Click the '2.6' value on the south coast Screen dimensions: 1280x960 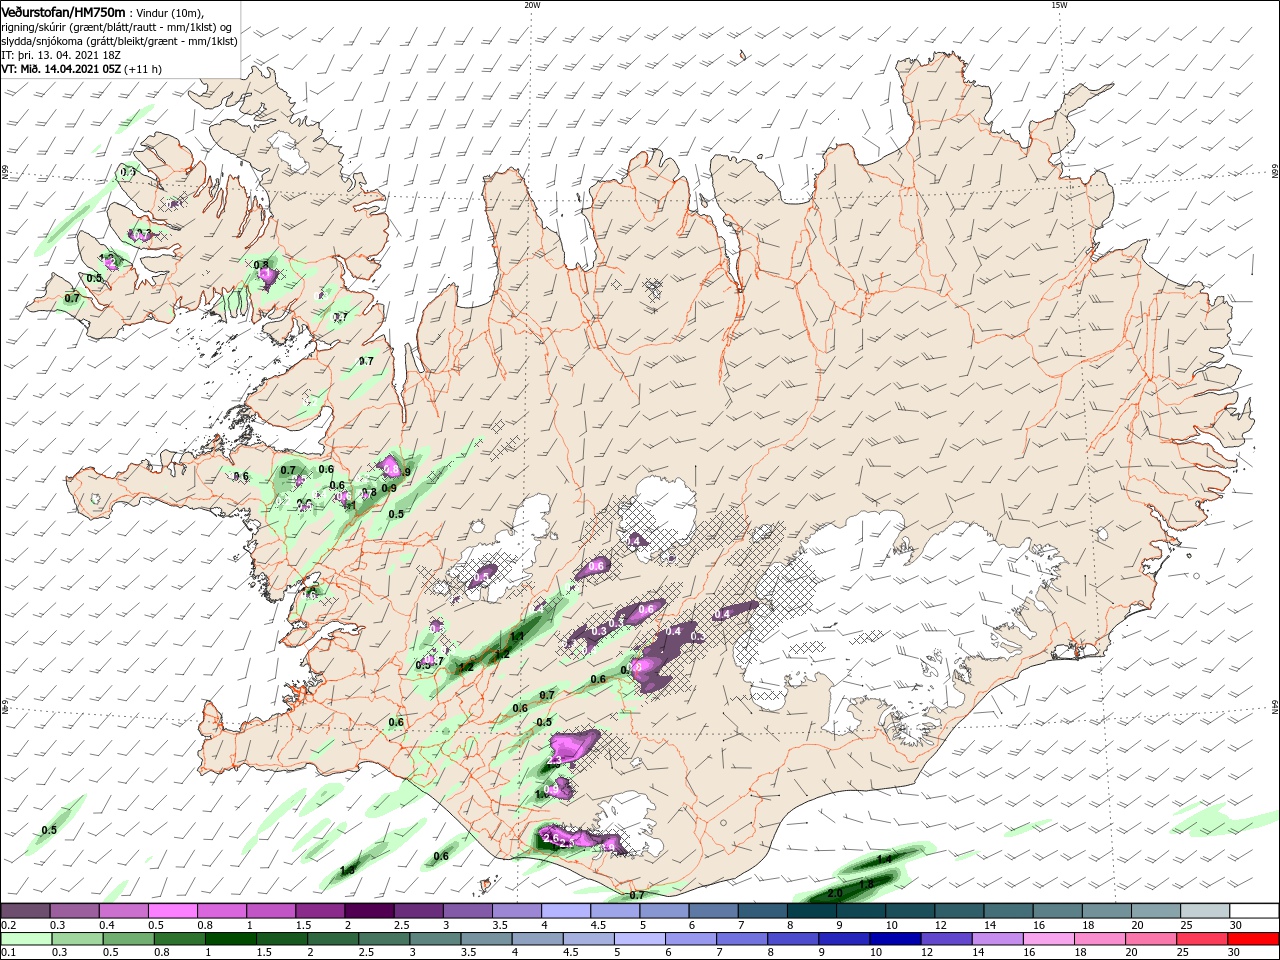550,837
